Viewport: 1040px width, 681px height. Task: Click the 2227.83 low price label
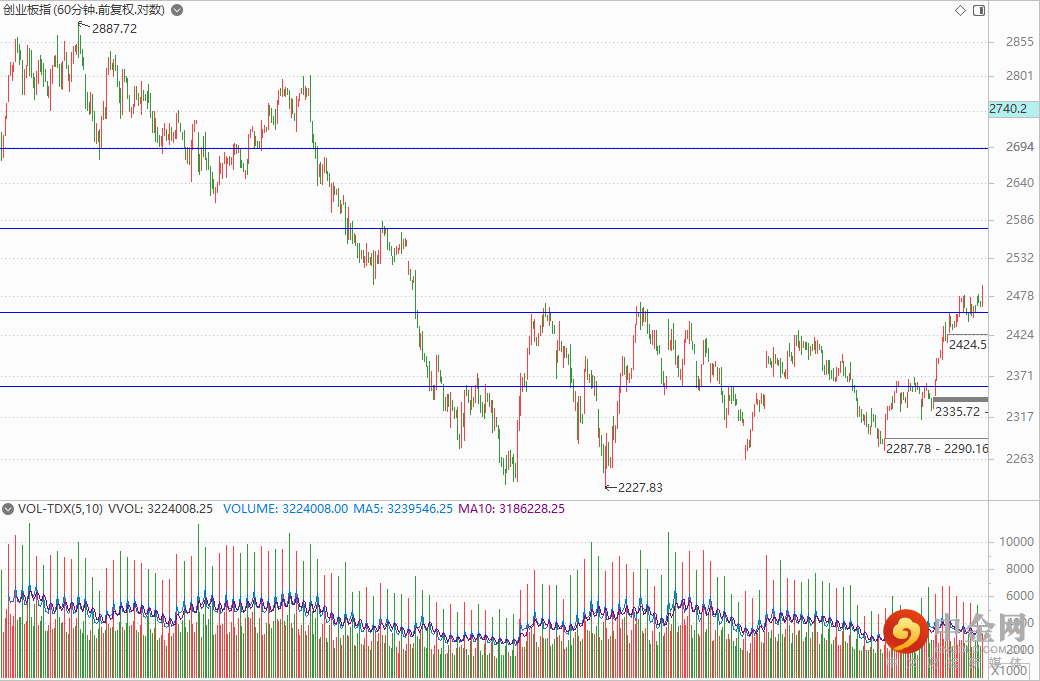pos(640,487)
